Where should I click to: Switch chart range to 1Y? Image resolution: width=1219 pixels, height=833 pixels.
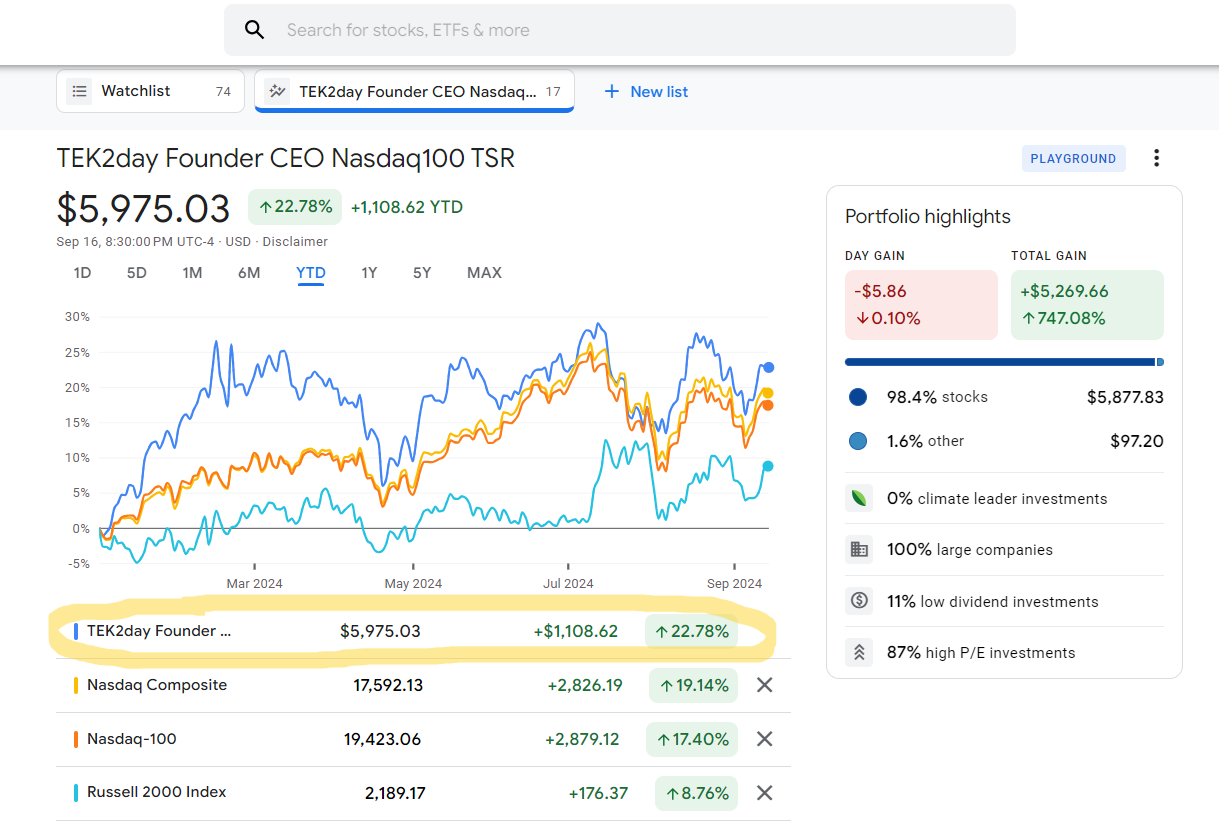pyautogui.click(x=369, y=273)
